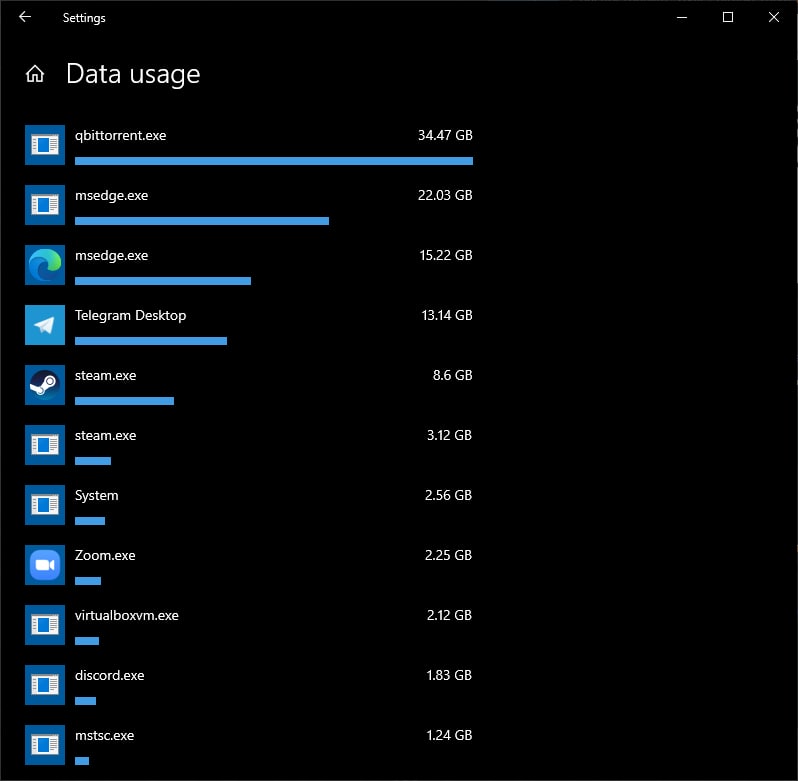The height and width of the screenshot is (781, 798).
Task: Click the mstsc.exe app icon
Action: point(44,745)
